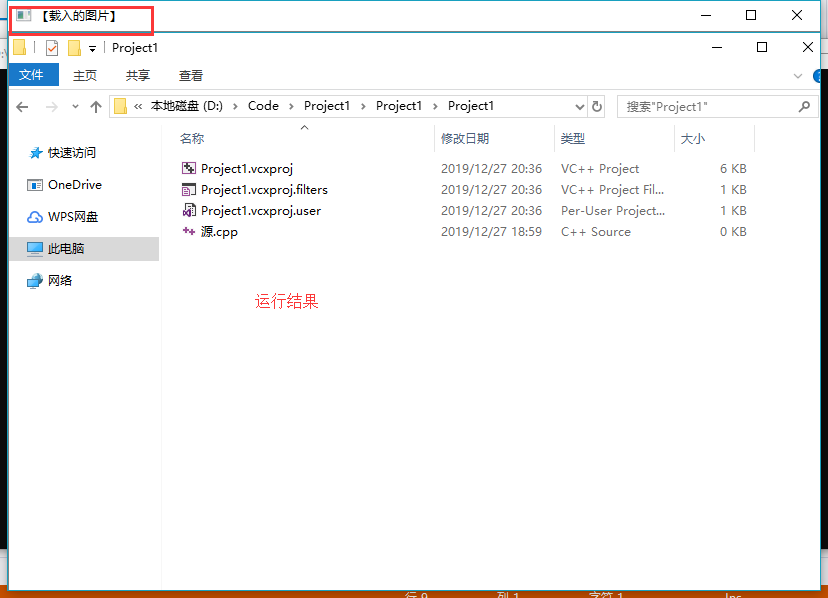Expand the chevron after 本地磁盘 (D:) breadcrumb
Image resolution: width=828 pixels, height=598 pixels.
236,107
